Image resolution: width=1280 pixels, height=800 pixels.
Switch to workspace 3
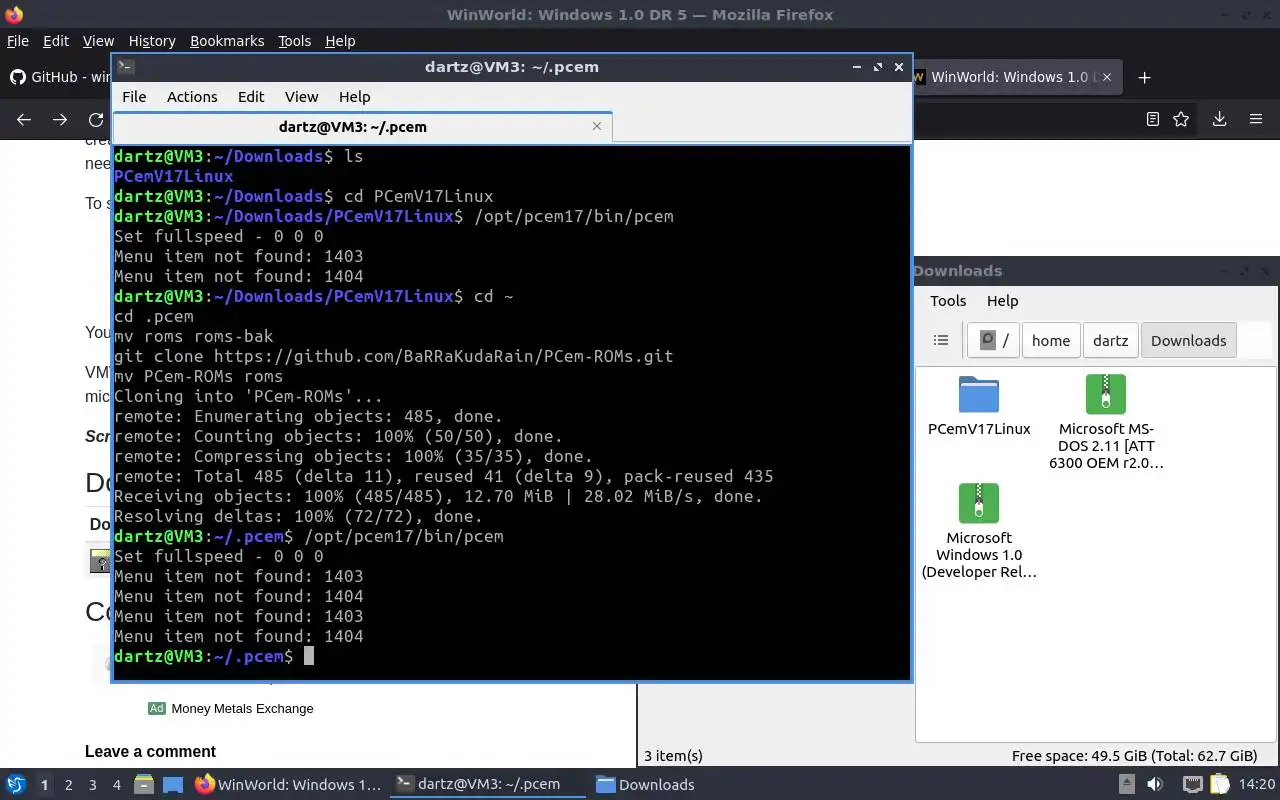(x=92, y=785)
